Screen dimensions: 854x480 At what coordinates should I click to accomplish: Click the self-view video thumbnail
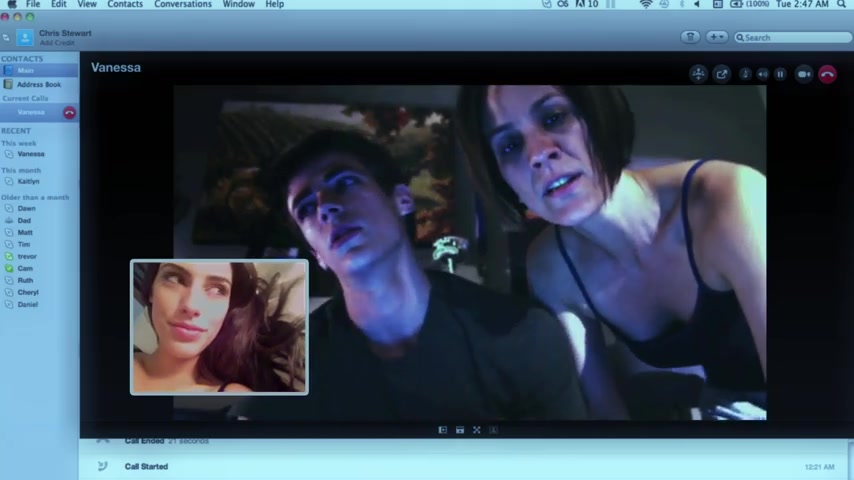click(219, 327)
